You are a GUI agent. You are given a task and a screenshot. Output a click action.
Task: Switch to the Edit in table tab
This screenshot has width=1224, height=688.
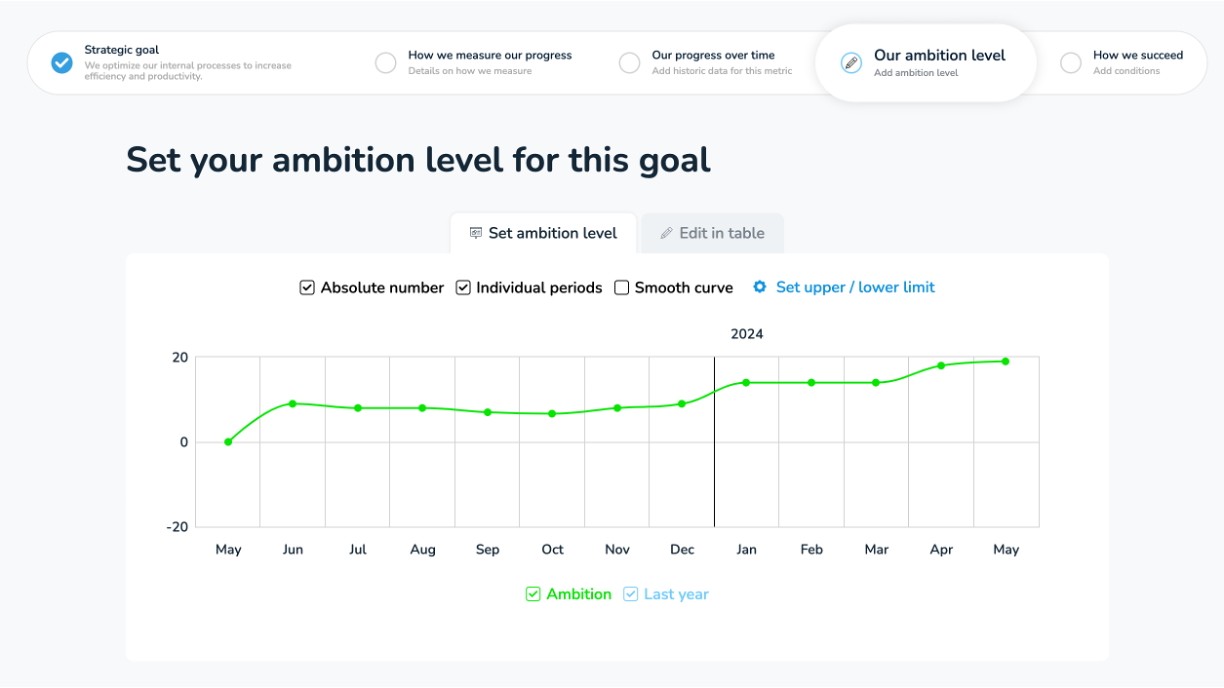(x=712, y=233)
